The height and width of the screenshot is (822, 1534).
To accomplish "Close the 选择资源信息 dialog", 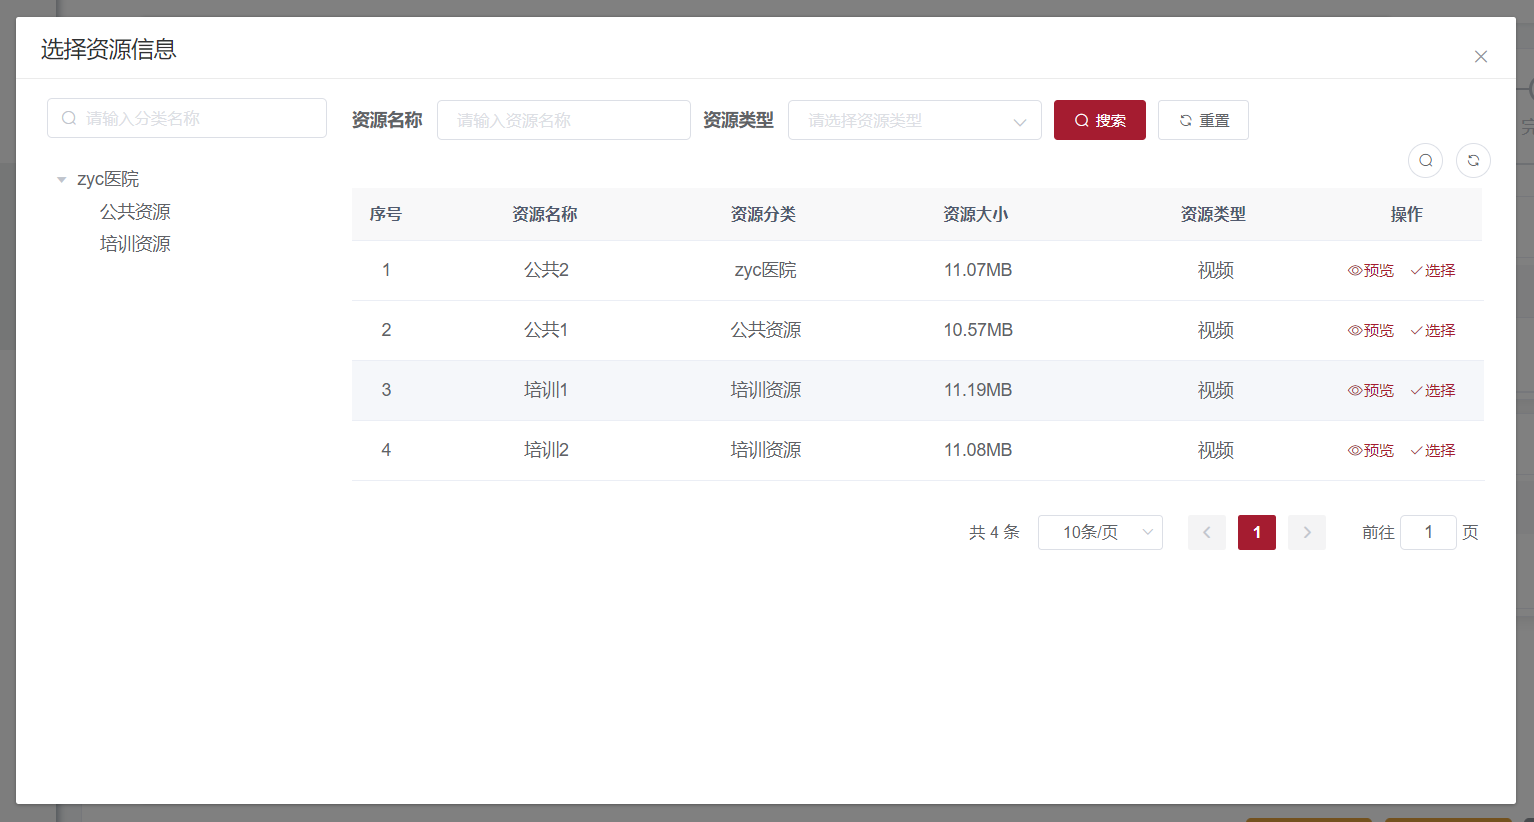I will [x=1481, y=57].
